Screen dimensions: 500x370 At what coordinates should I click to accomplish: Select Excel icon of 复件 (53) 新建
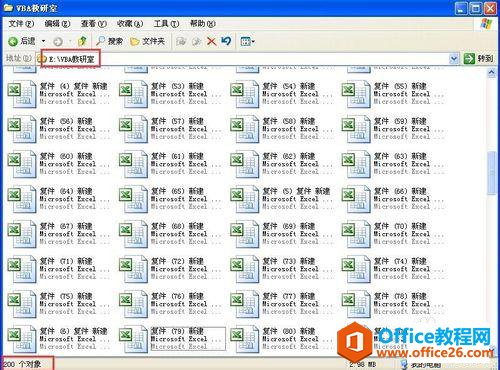coord(133,94)
